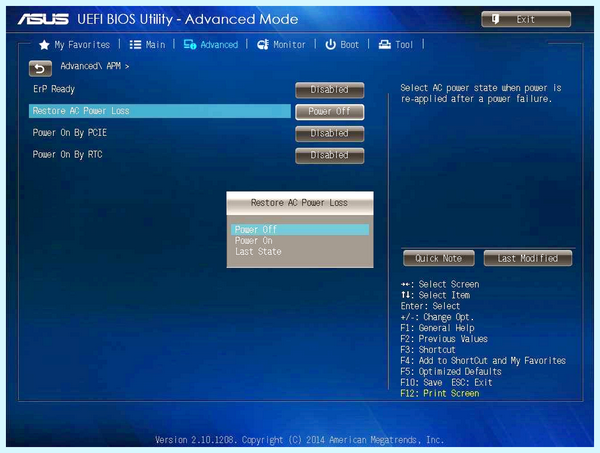Click the power icon beside Boot
Screen dimensions: 600x453
tap(330, 45)
